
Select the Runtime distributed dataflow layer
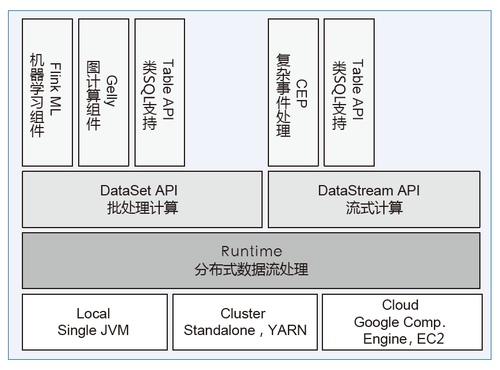[251, 261]
